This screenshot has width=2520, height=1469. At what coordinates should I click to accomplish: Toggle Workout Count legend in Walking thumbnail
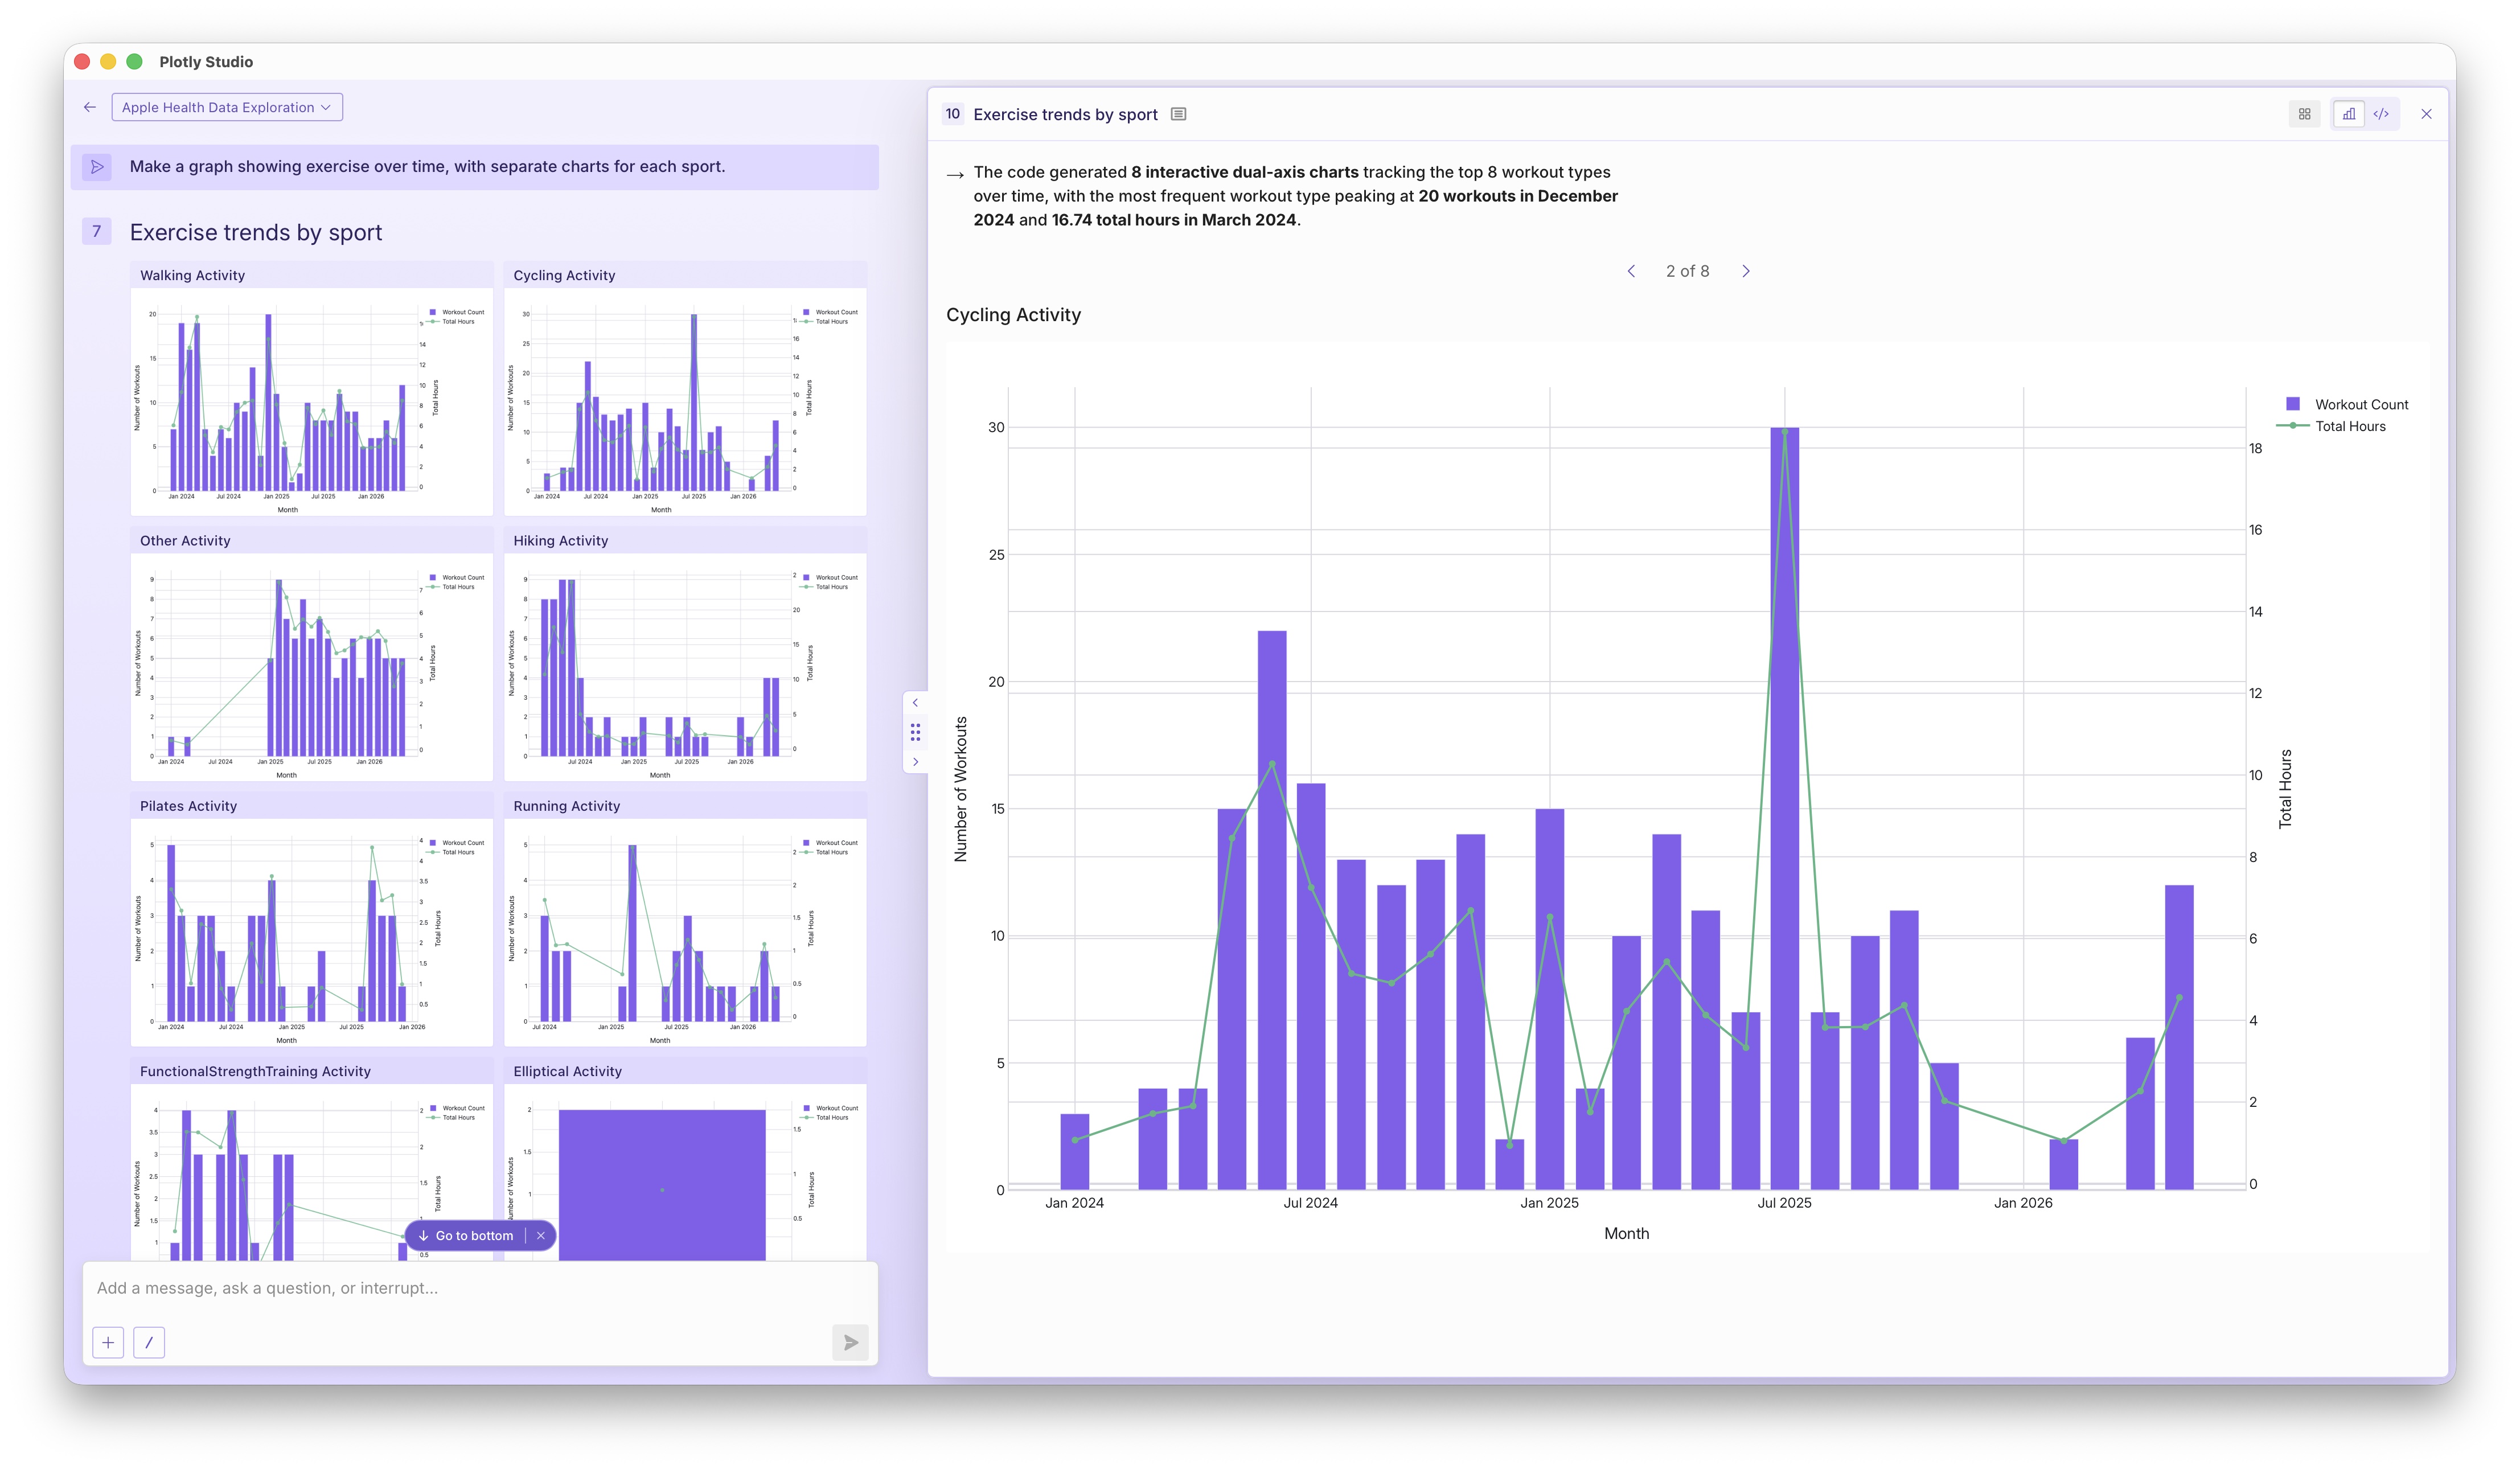[x=456, y=312]
